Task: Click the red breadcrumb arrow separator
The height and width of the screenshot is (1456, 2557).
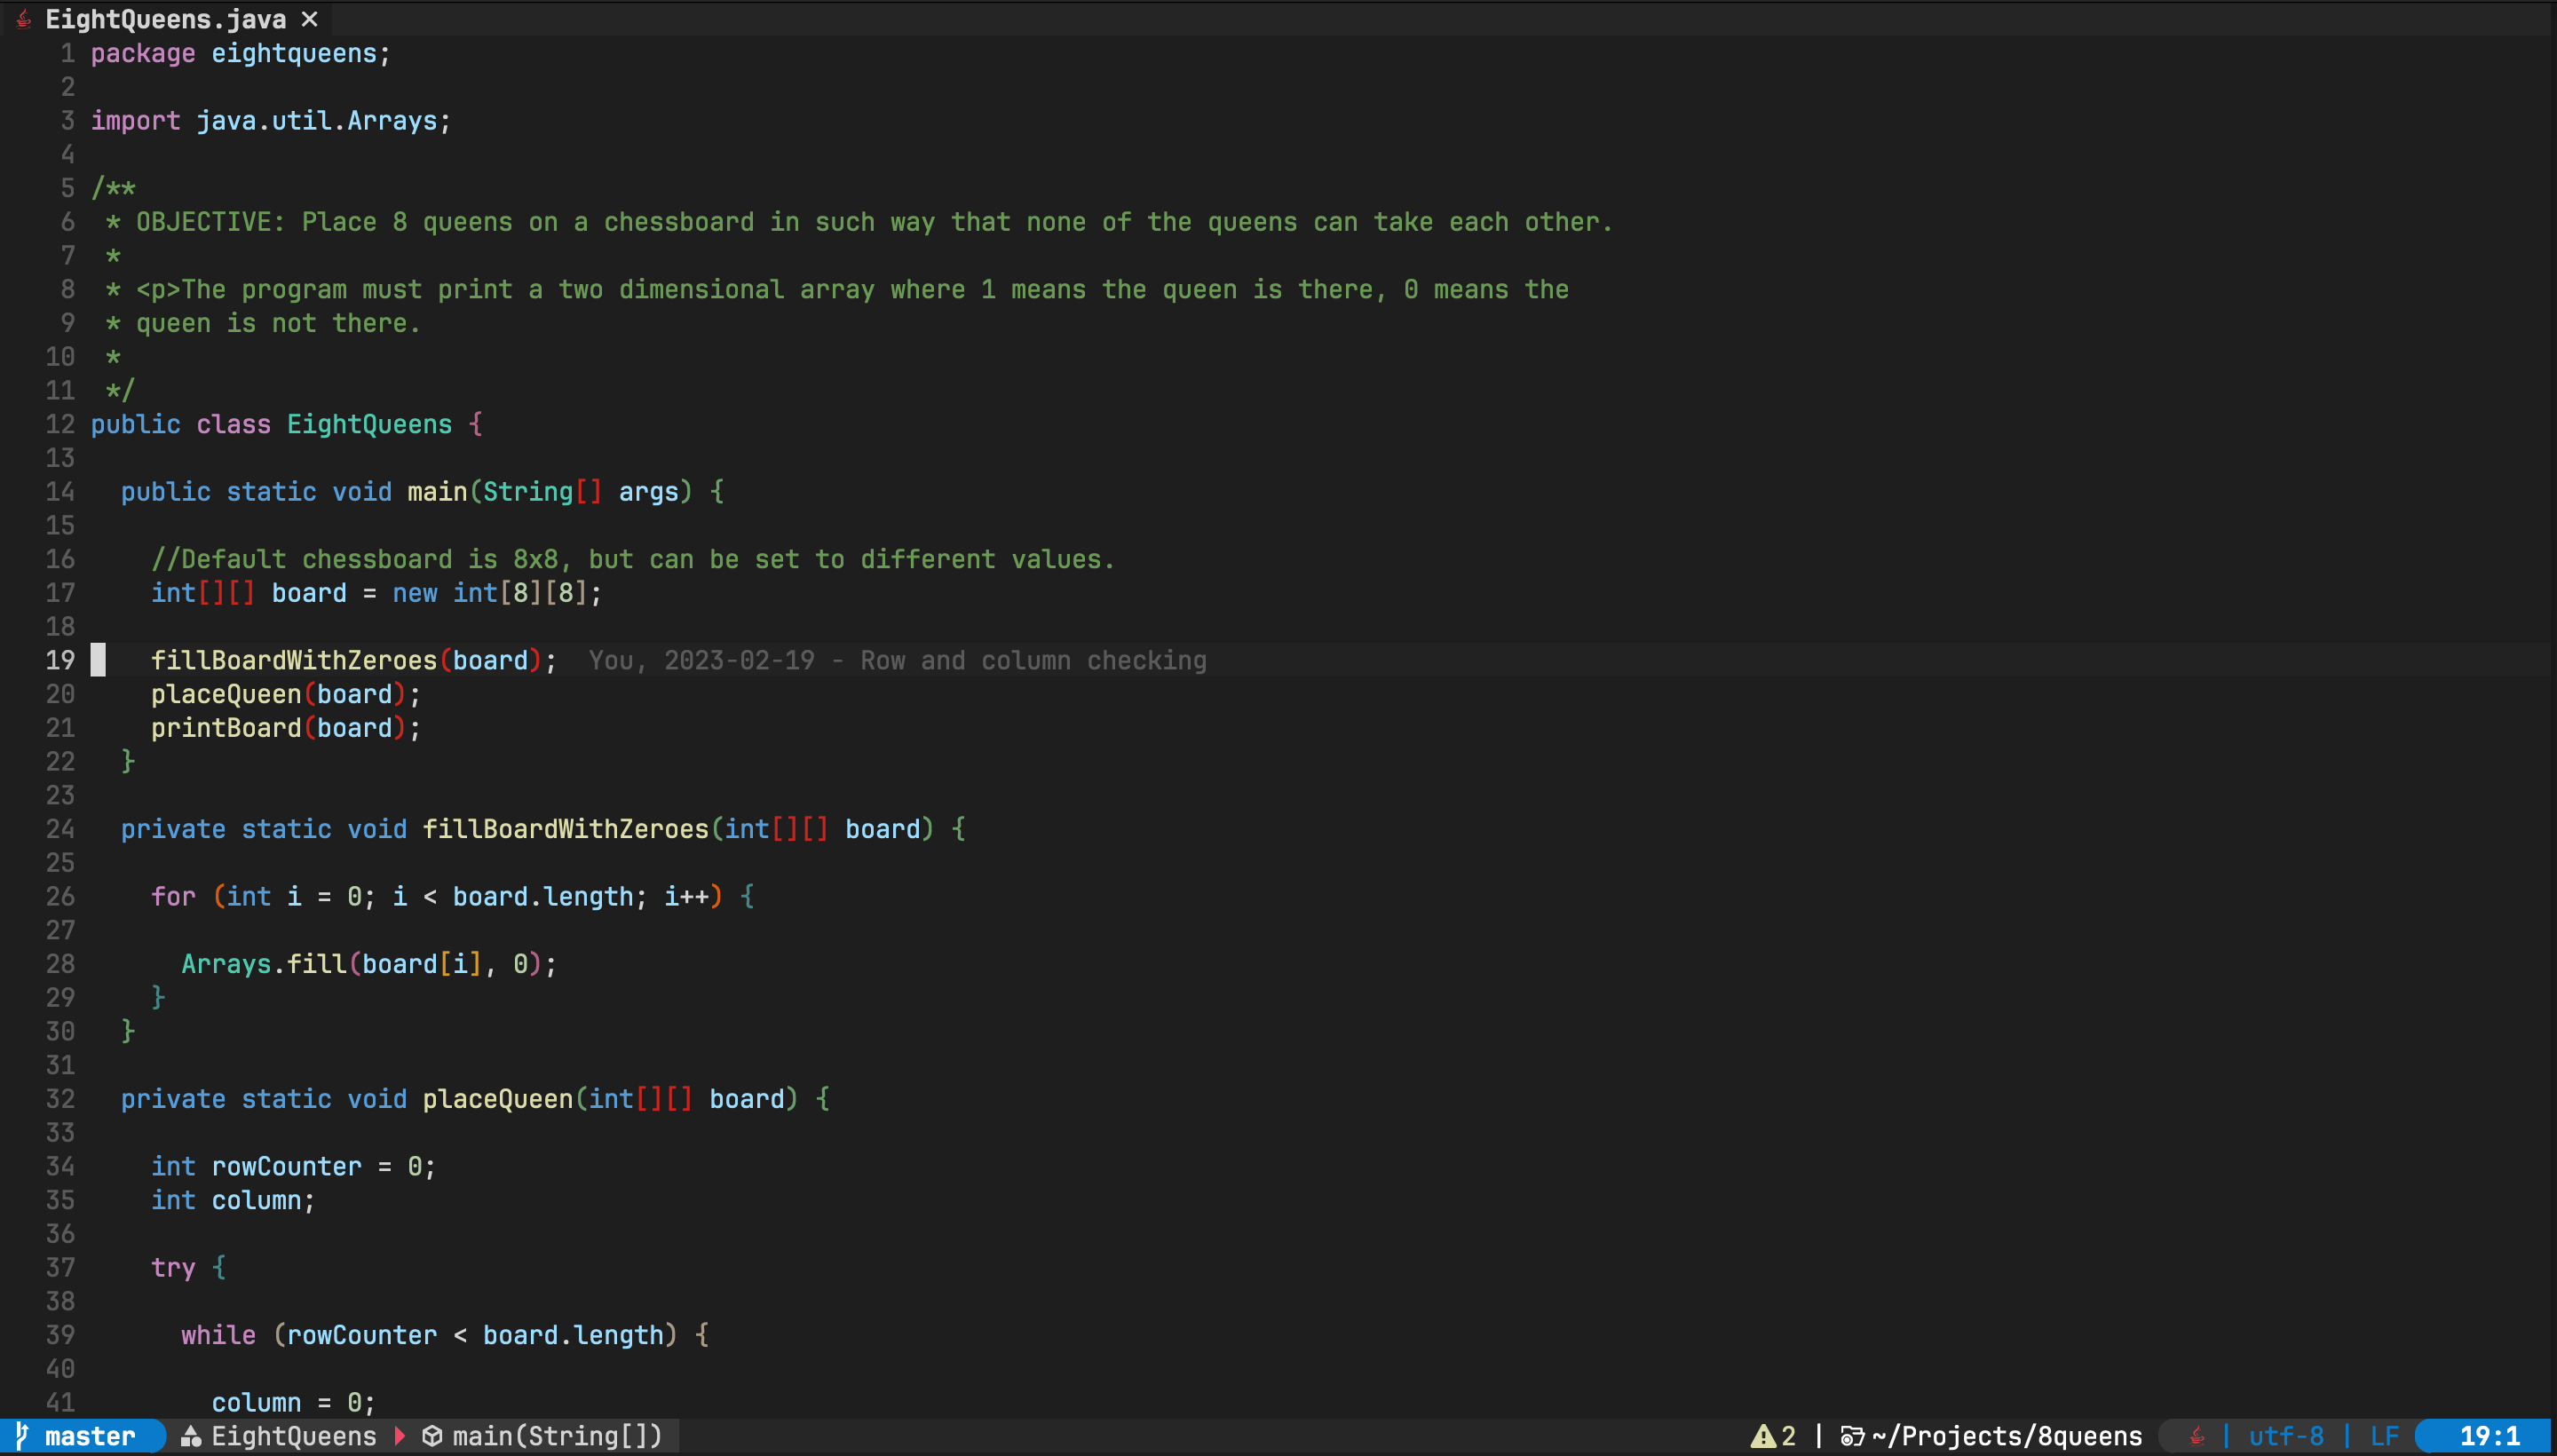Action: [400, 1436]
